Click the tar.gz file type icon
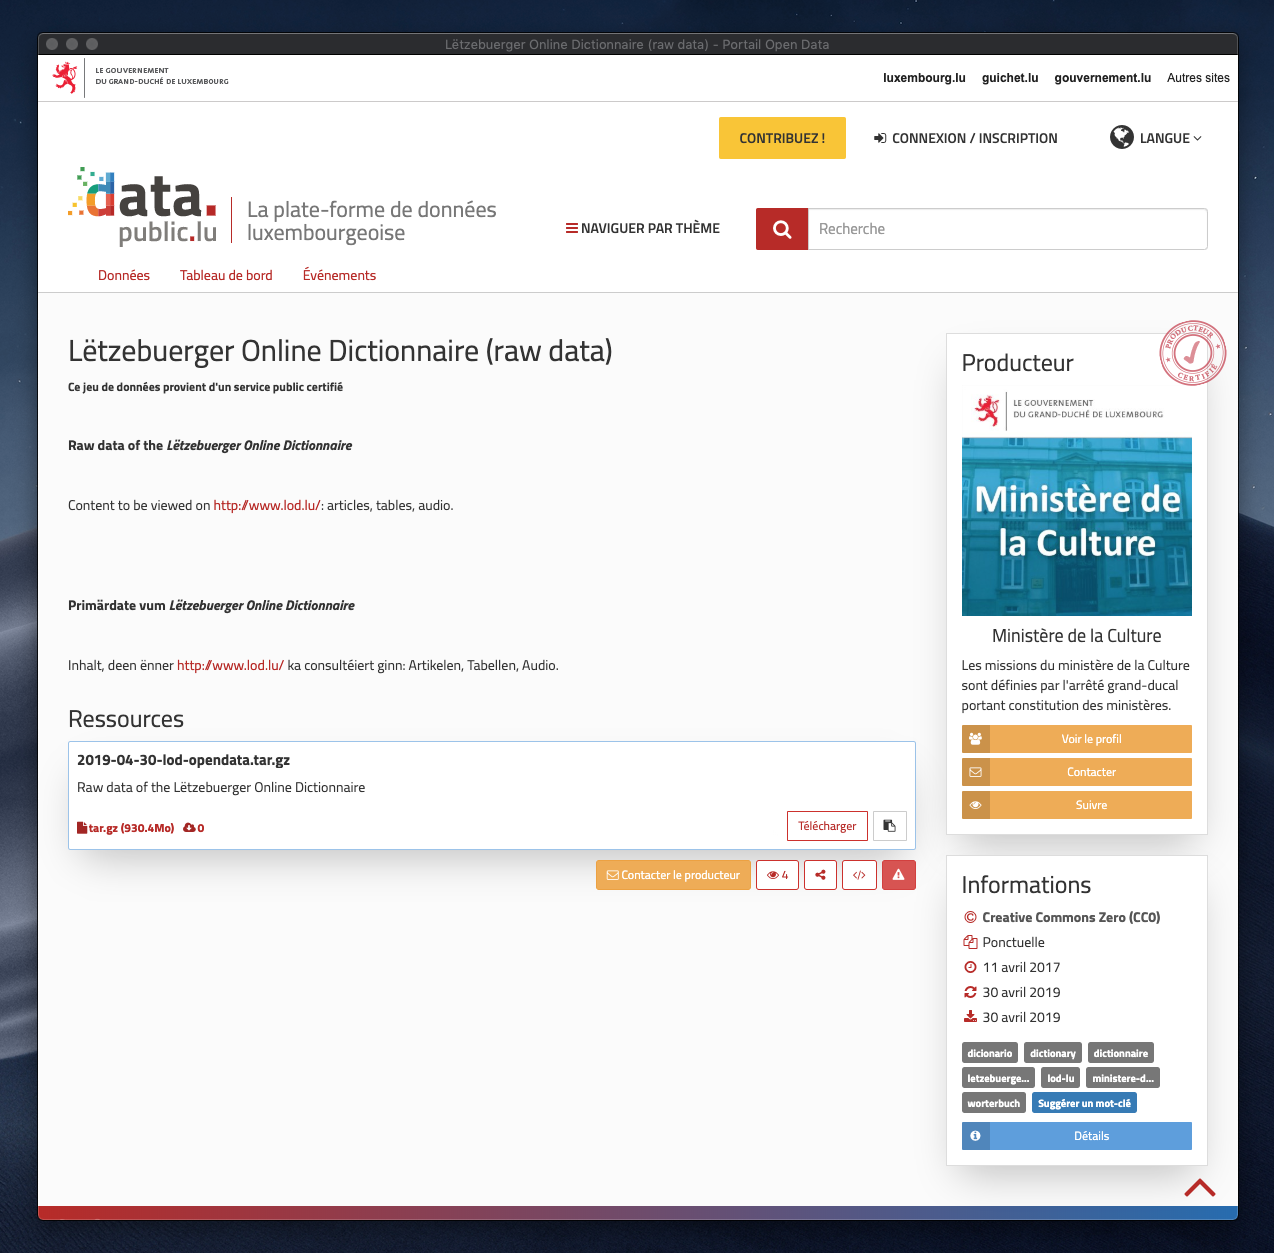This screenshot has width=1274, height=1253. [82, 828]
